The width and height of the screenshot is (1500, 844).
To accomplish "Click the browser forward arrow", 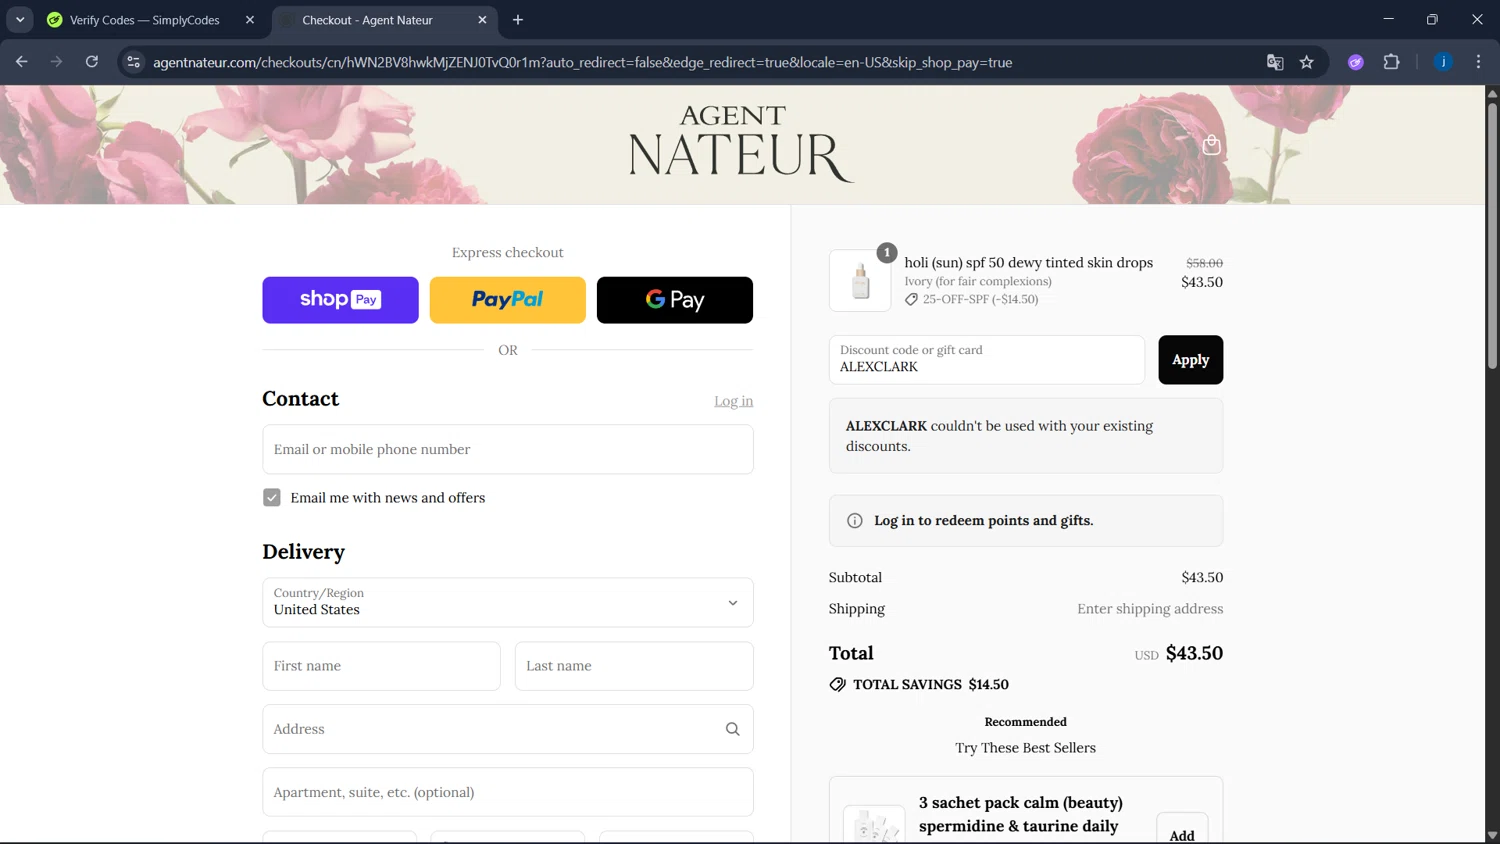I will click(57, 62).
